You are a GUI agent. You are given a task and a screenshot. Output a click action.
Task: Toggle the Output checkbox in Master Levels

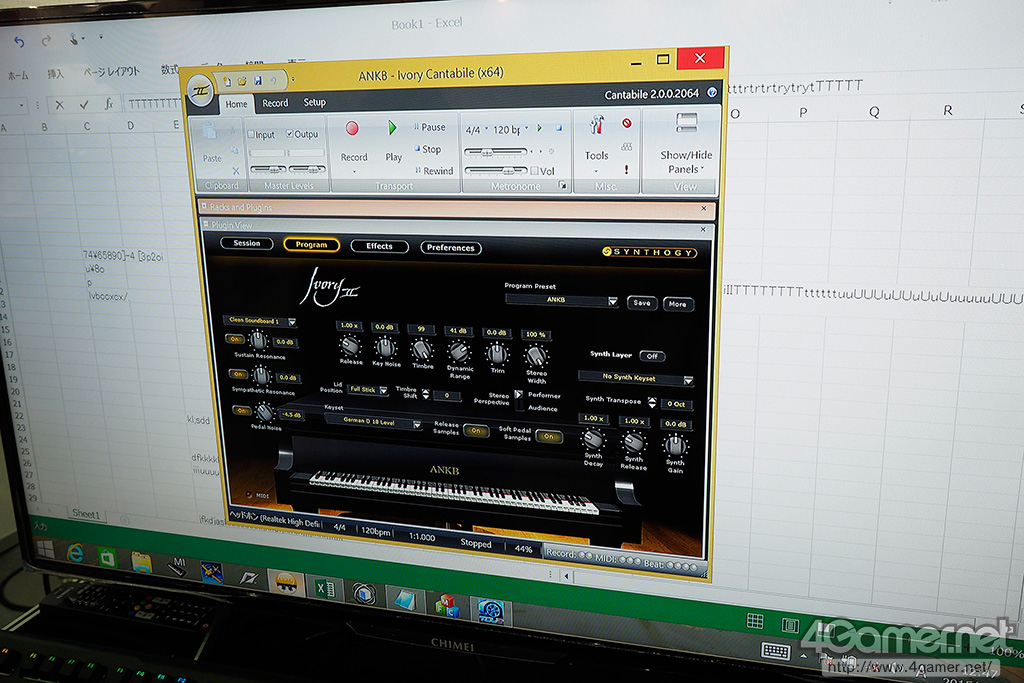click(289, 133)
